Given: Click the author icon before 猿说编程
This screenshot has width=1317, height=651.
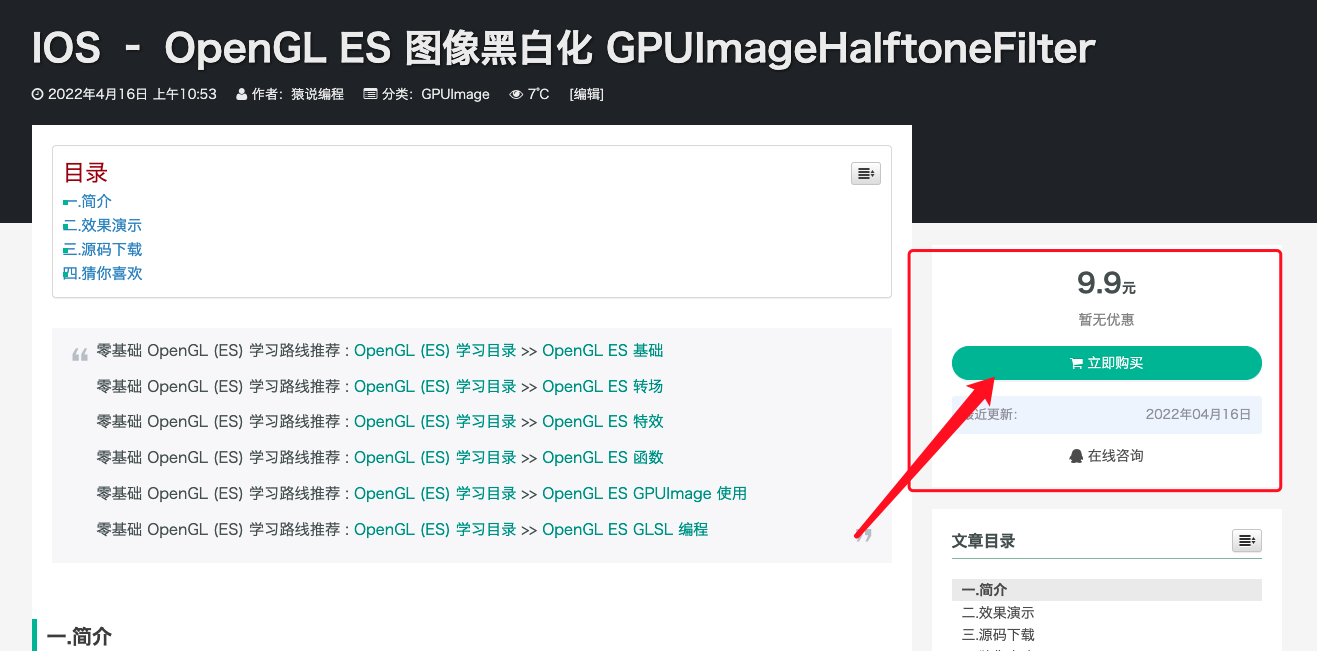Looking at the screenshot, I should [x=240, y=94].
